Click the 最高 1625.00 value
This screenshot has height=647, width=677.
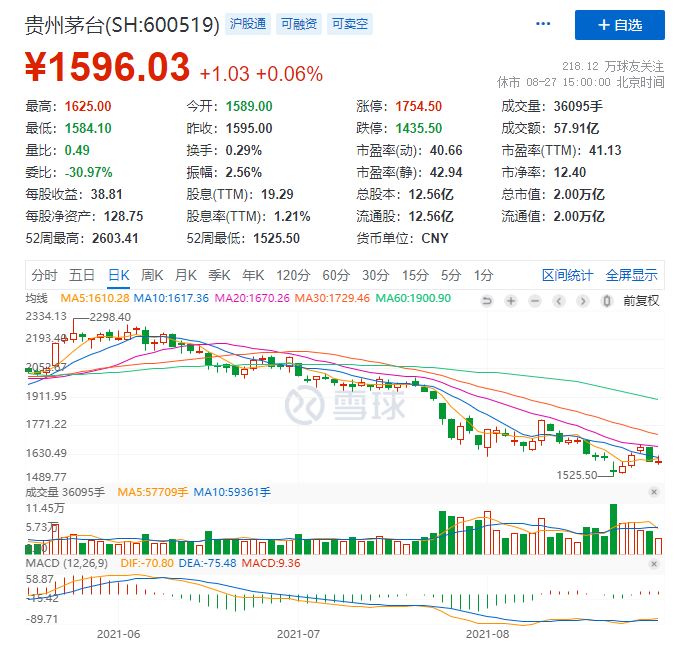pyautogui.click(x=88, y=106)
